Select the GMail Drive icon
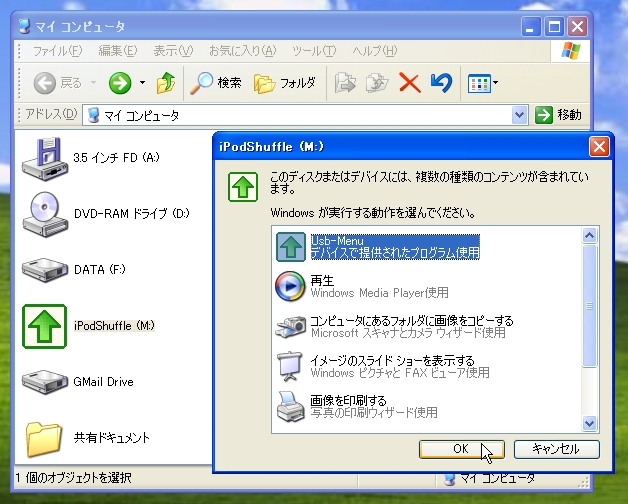Image resolution: width=628 pixels, height=504 pixels. pos(44,382)
